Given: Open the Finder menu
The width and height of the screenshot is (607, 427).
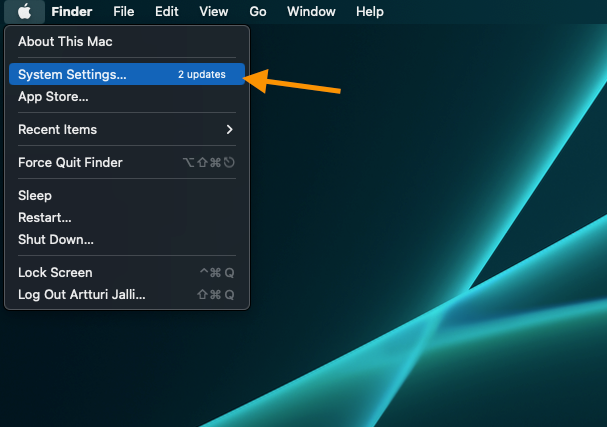Looking at the screenshot, I should (72, 12).
